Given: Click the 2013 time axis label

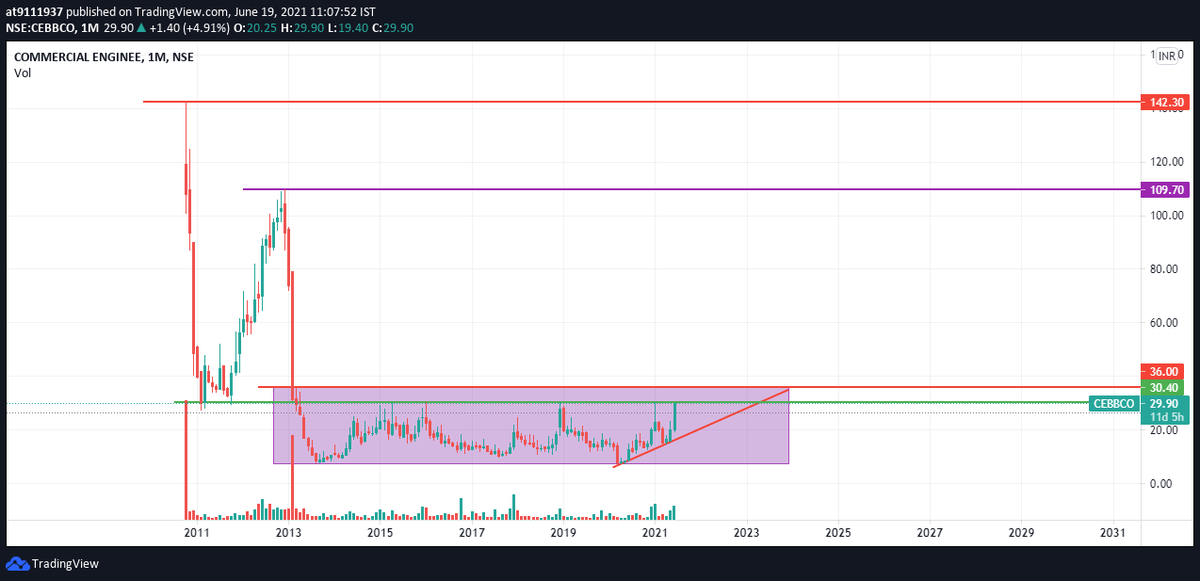Looking at the screenshot, I should click(x=288, y=533).
